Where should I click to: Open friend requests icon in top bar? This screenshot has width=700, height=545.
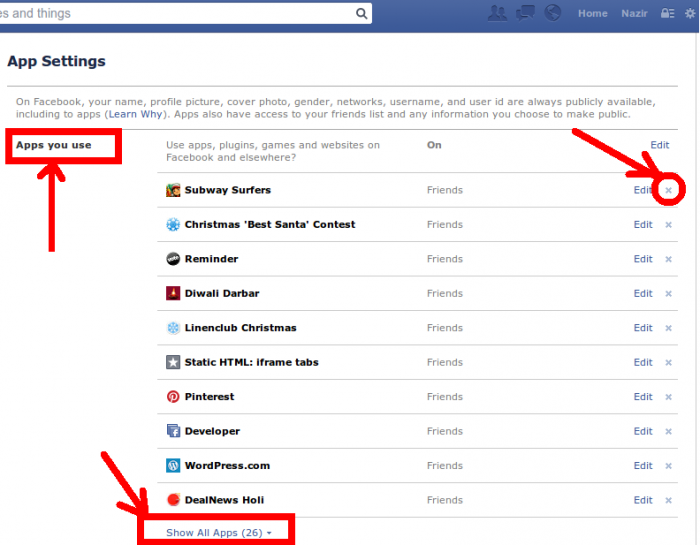coord(497,13)
